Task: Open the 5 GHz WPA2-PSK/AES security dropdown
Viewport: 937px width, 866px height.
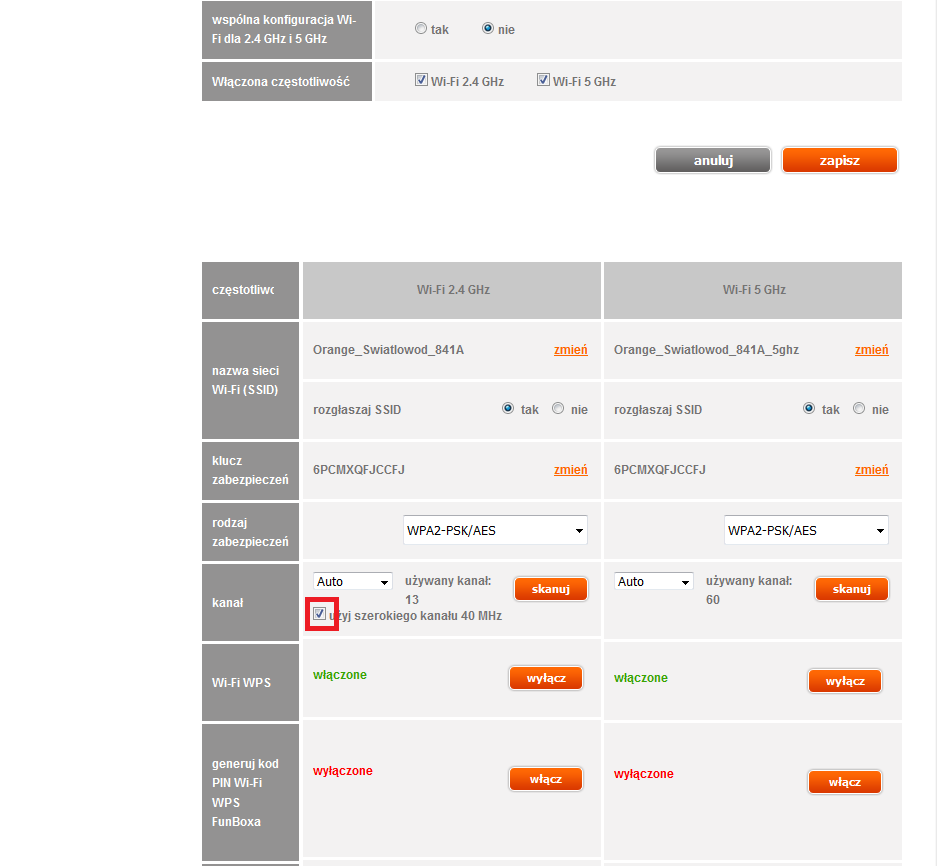Action: [806, 531]
